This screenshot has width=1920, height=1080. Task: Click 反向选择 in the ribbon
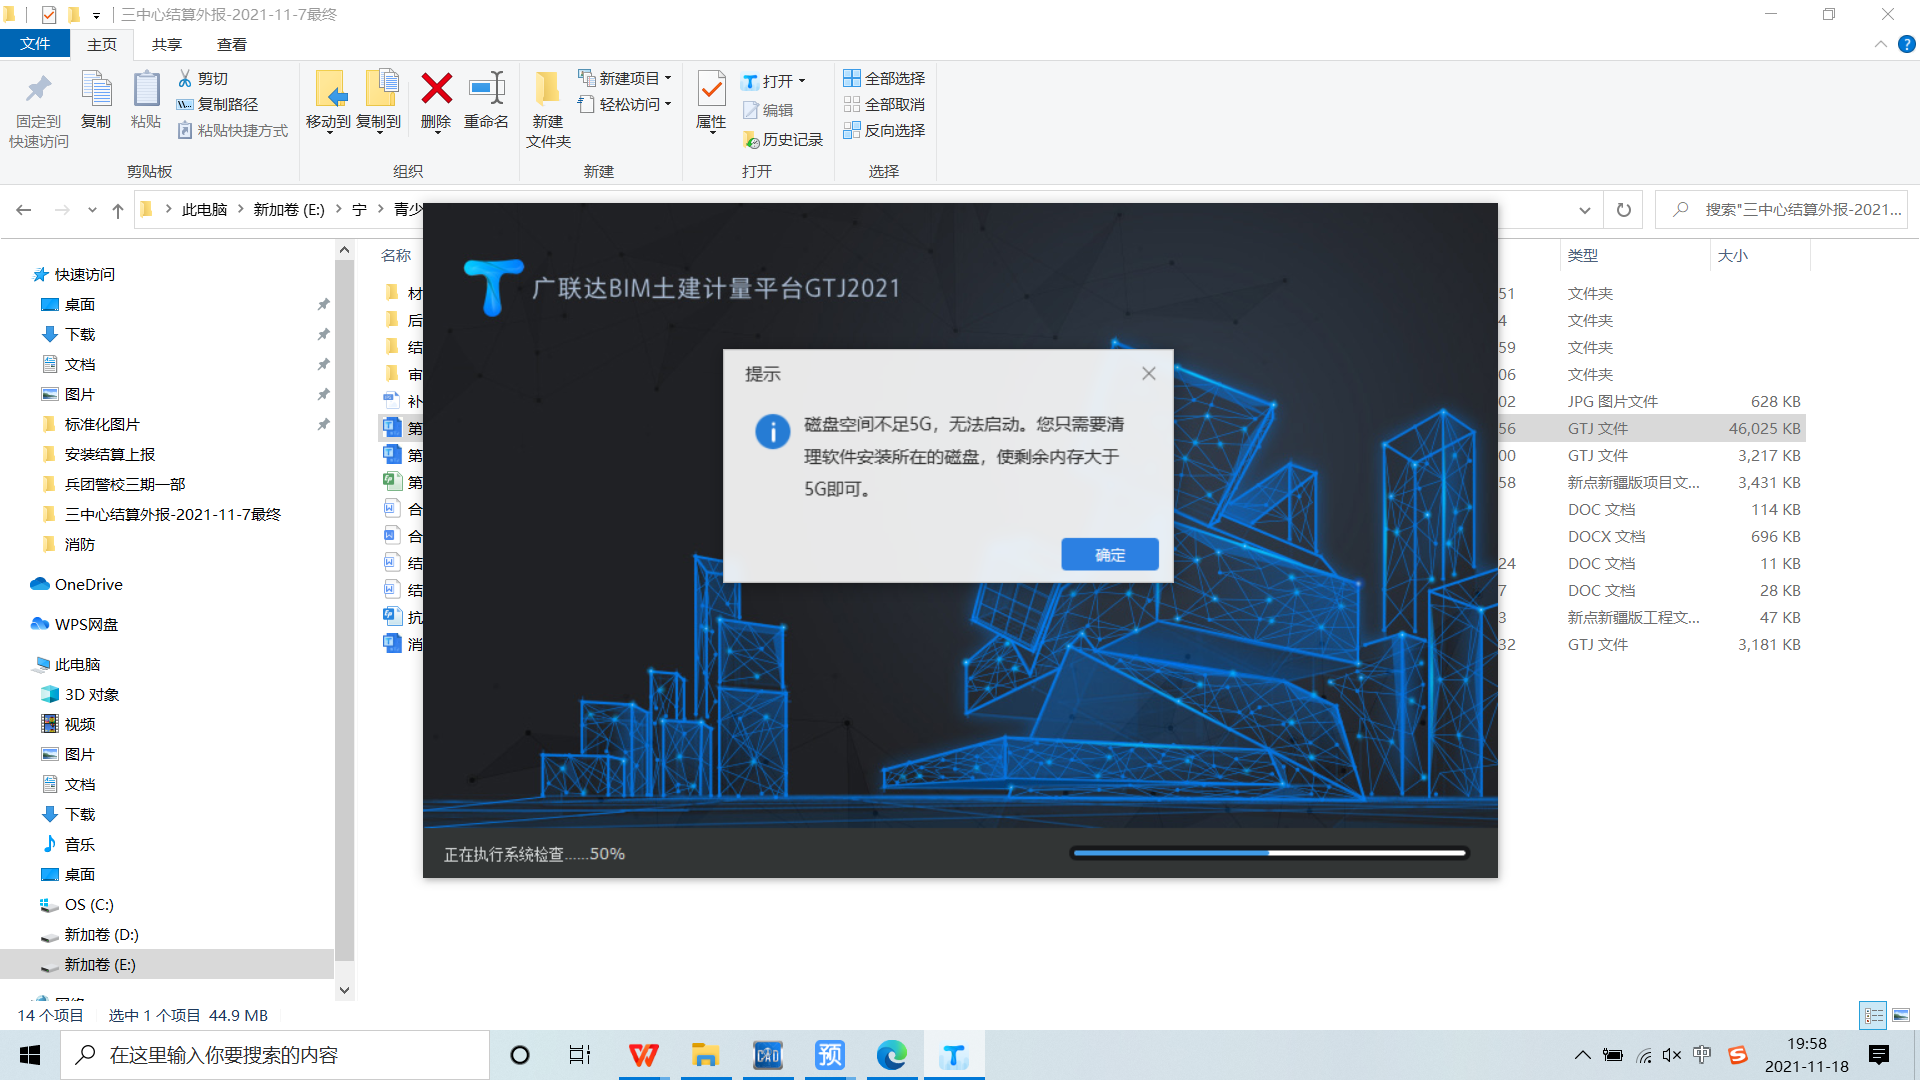click(884, 130)
